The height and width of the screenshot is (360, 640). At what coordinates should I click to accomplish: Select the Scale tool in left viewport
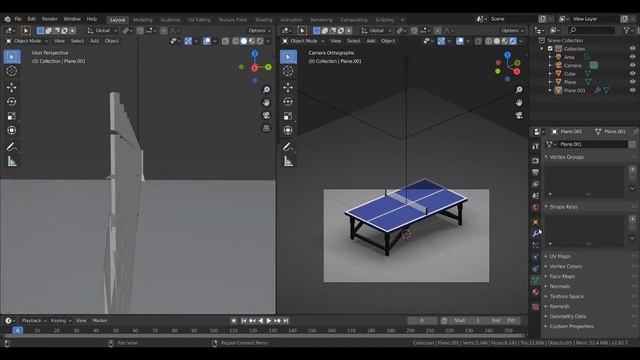(12, 116)
